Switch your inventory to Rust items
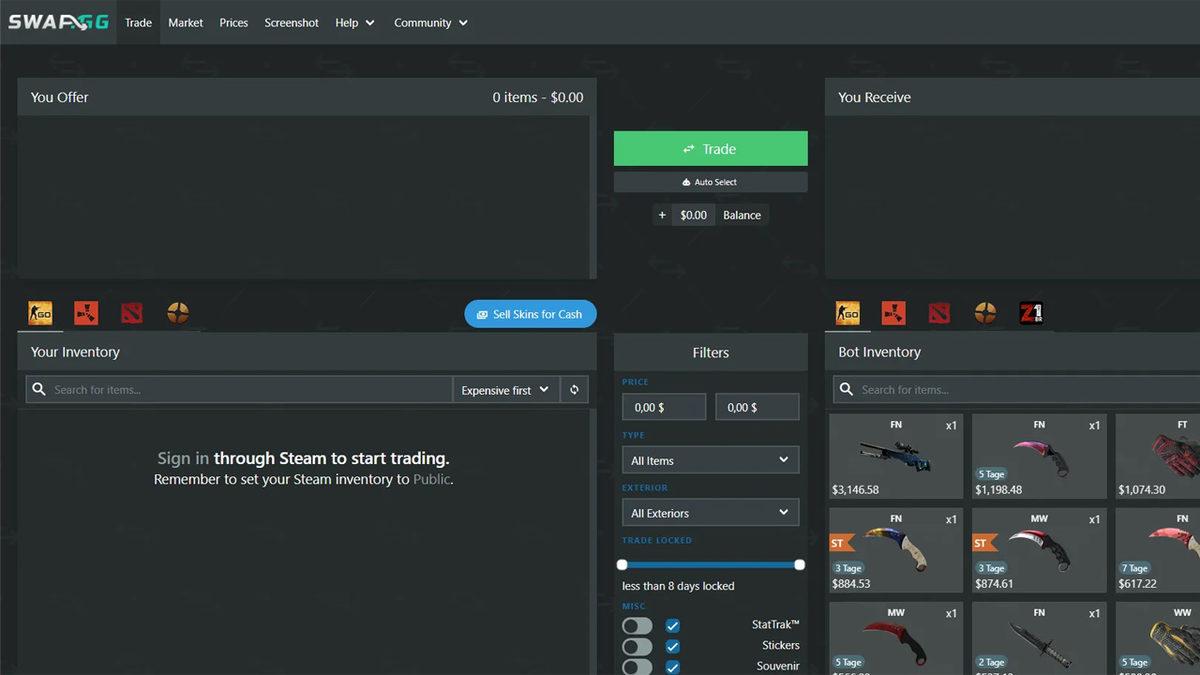Viewport: 1200px width, 675px height. click(x=86, y=313)
